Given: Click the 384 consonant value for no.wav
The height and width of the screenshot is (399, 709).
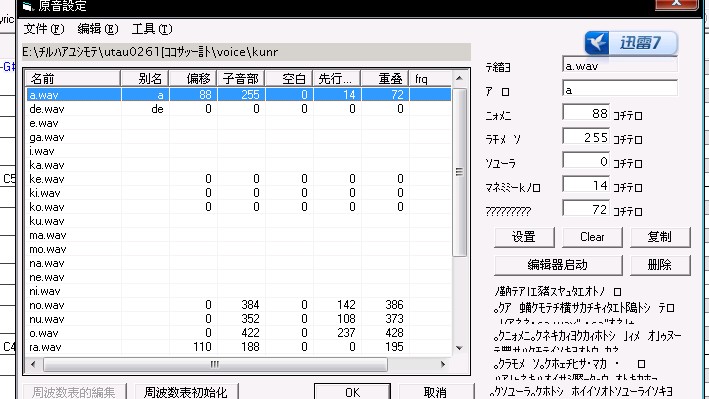Looking at the screenshot, I should coord(250,305).
